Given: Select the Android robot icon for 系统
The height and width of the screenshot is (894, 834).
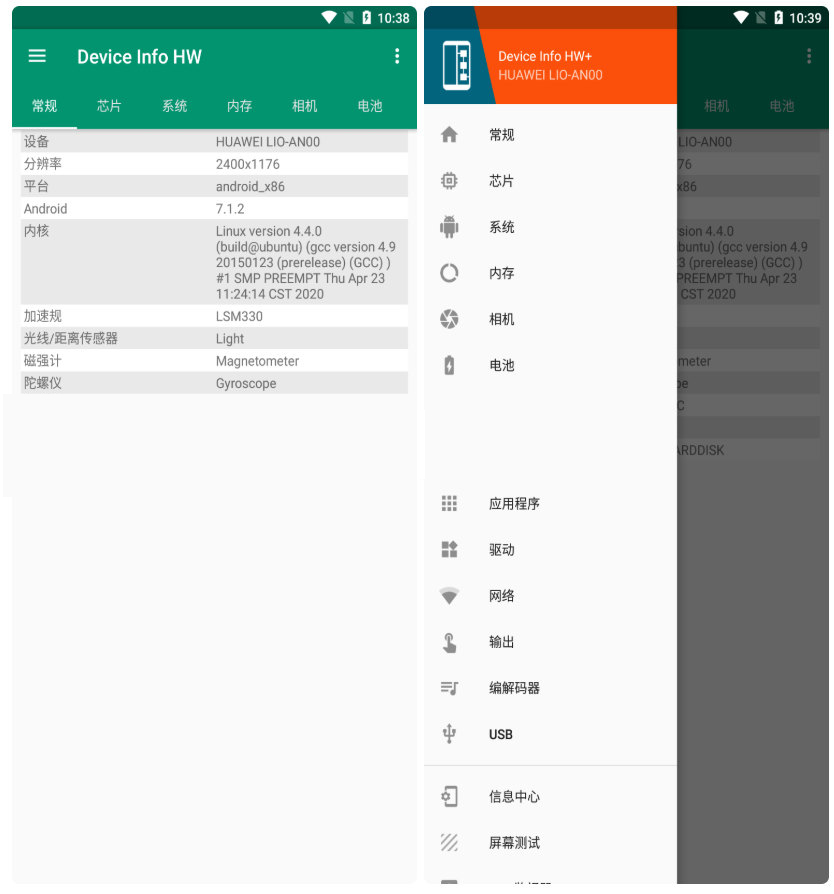Looking at the screenshot, I should (449, 227).
